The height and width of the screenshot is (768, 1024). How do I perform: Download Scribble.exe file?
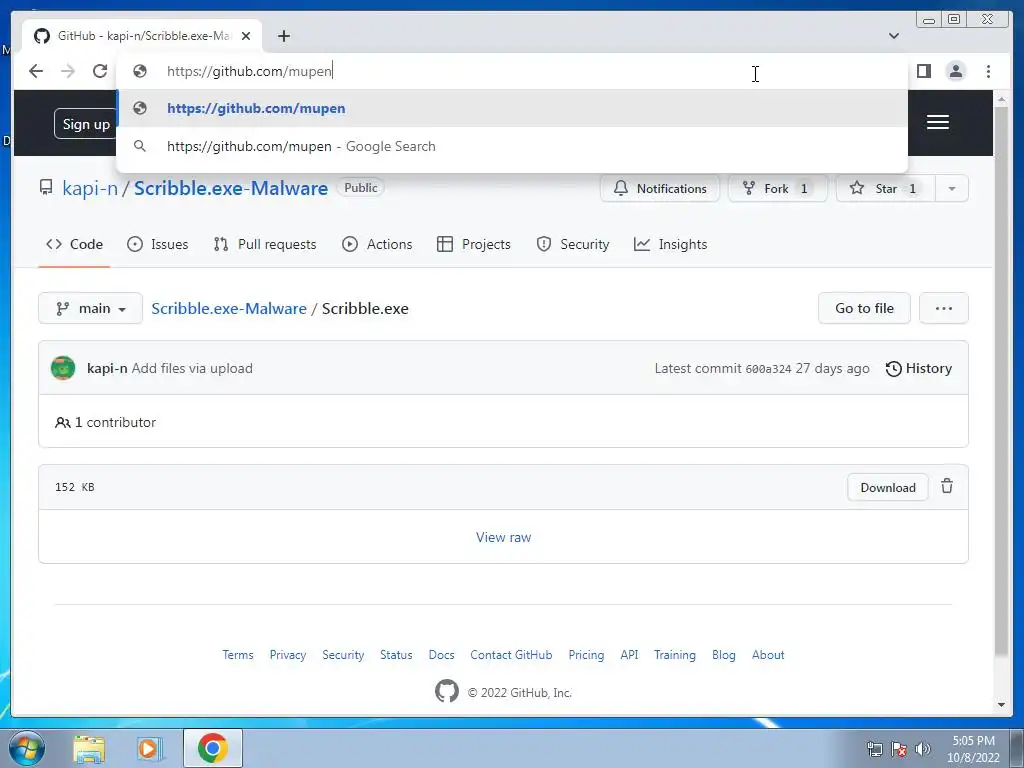(x=888, y=488)
